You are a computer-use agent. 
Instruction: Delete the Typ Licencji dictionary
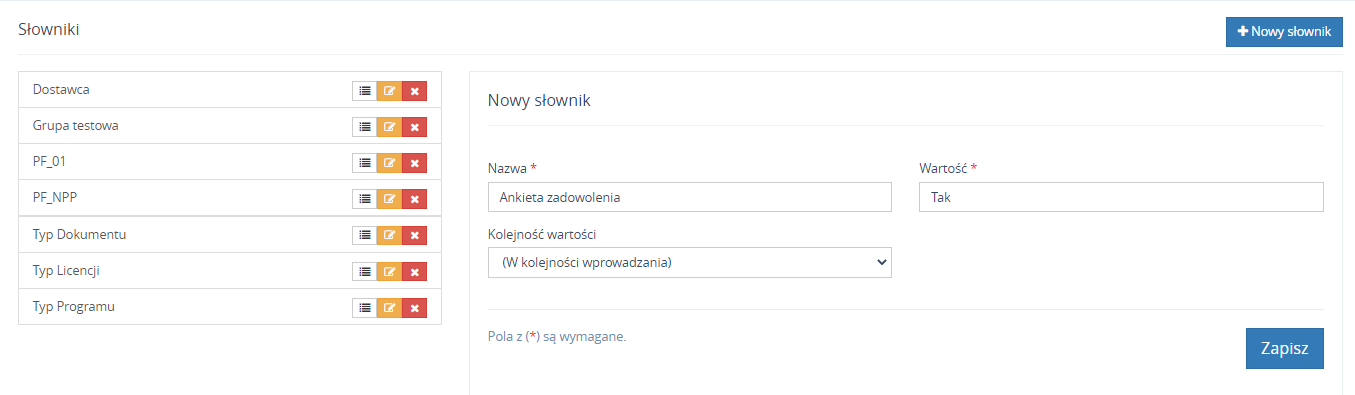click(x=415, y=271)
